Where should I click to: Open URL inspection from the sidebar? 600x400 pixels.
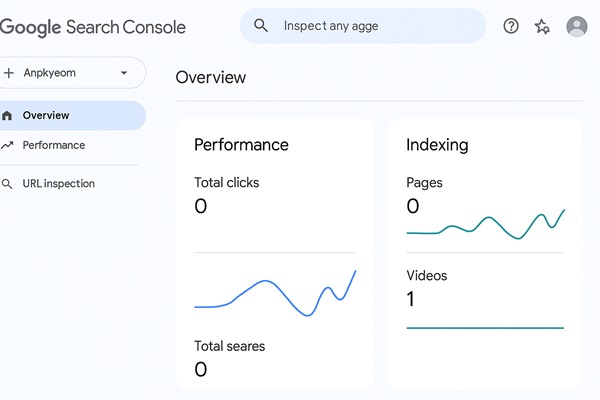coord(59,184)
